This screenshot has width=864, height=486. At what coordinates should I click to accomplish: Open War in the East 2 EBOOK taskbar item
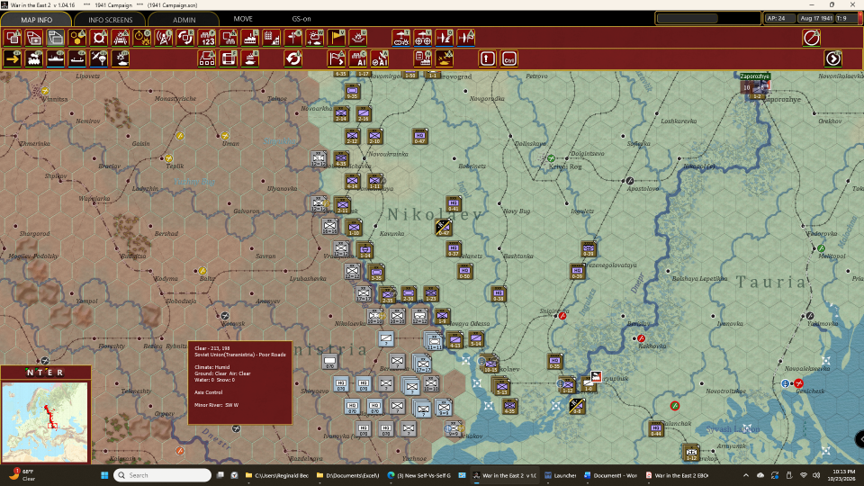pos(677,475)
